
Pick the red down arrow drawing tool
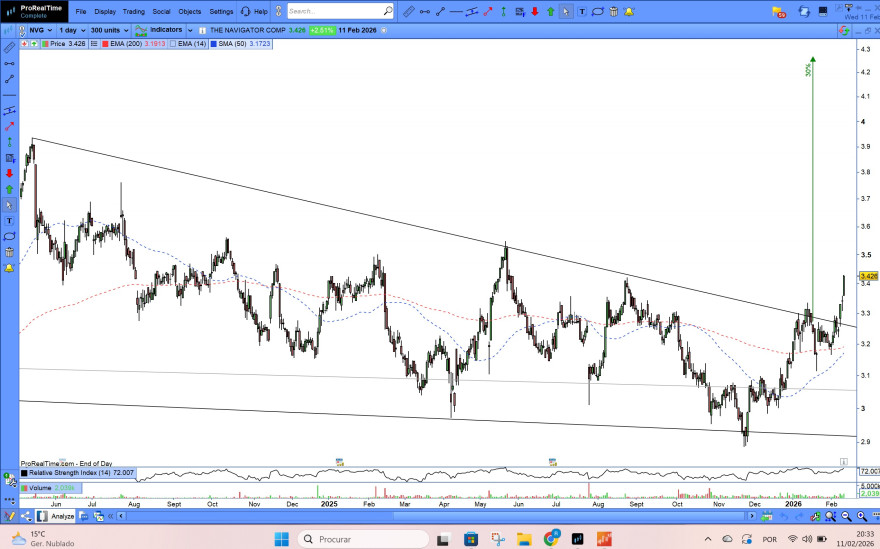535,12
